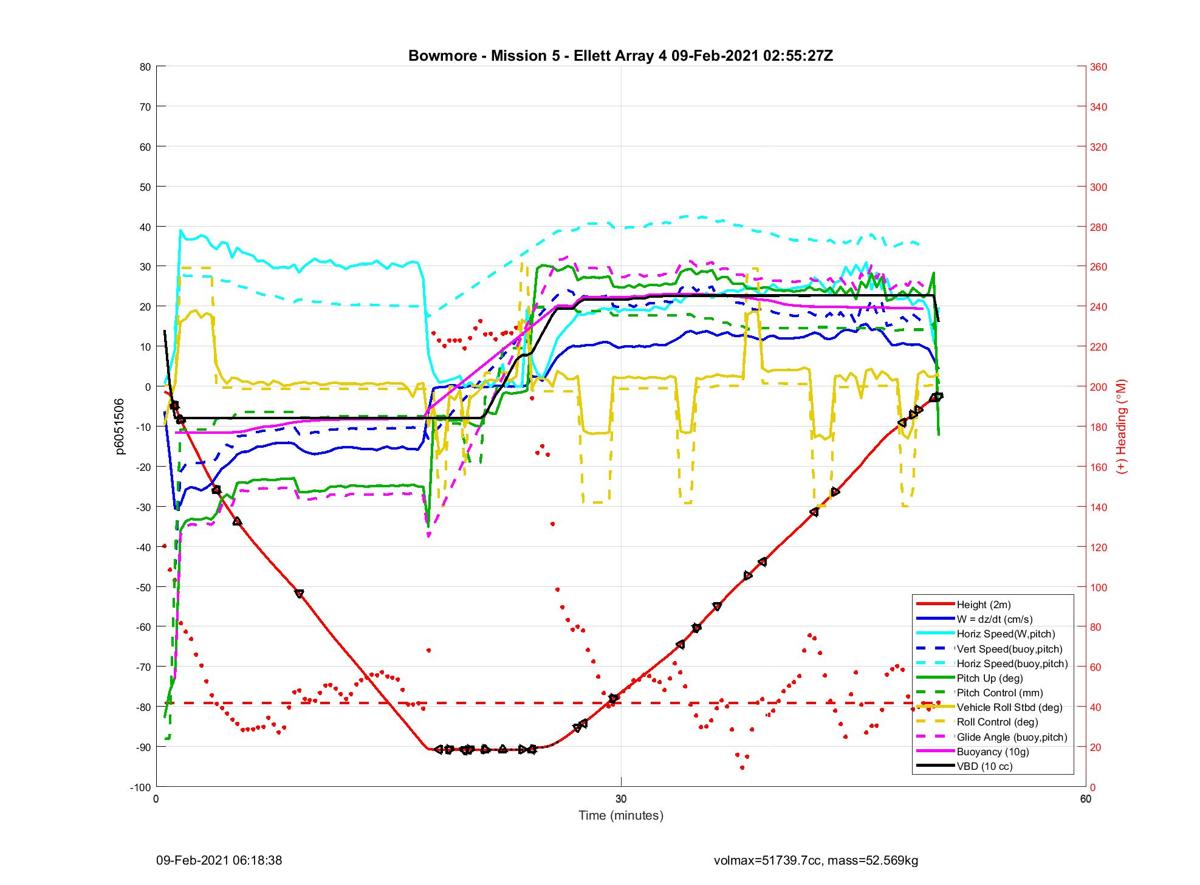
Task: Click the right axis tick label '180'
Action: click(x=1099, y=427)
